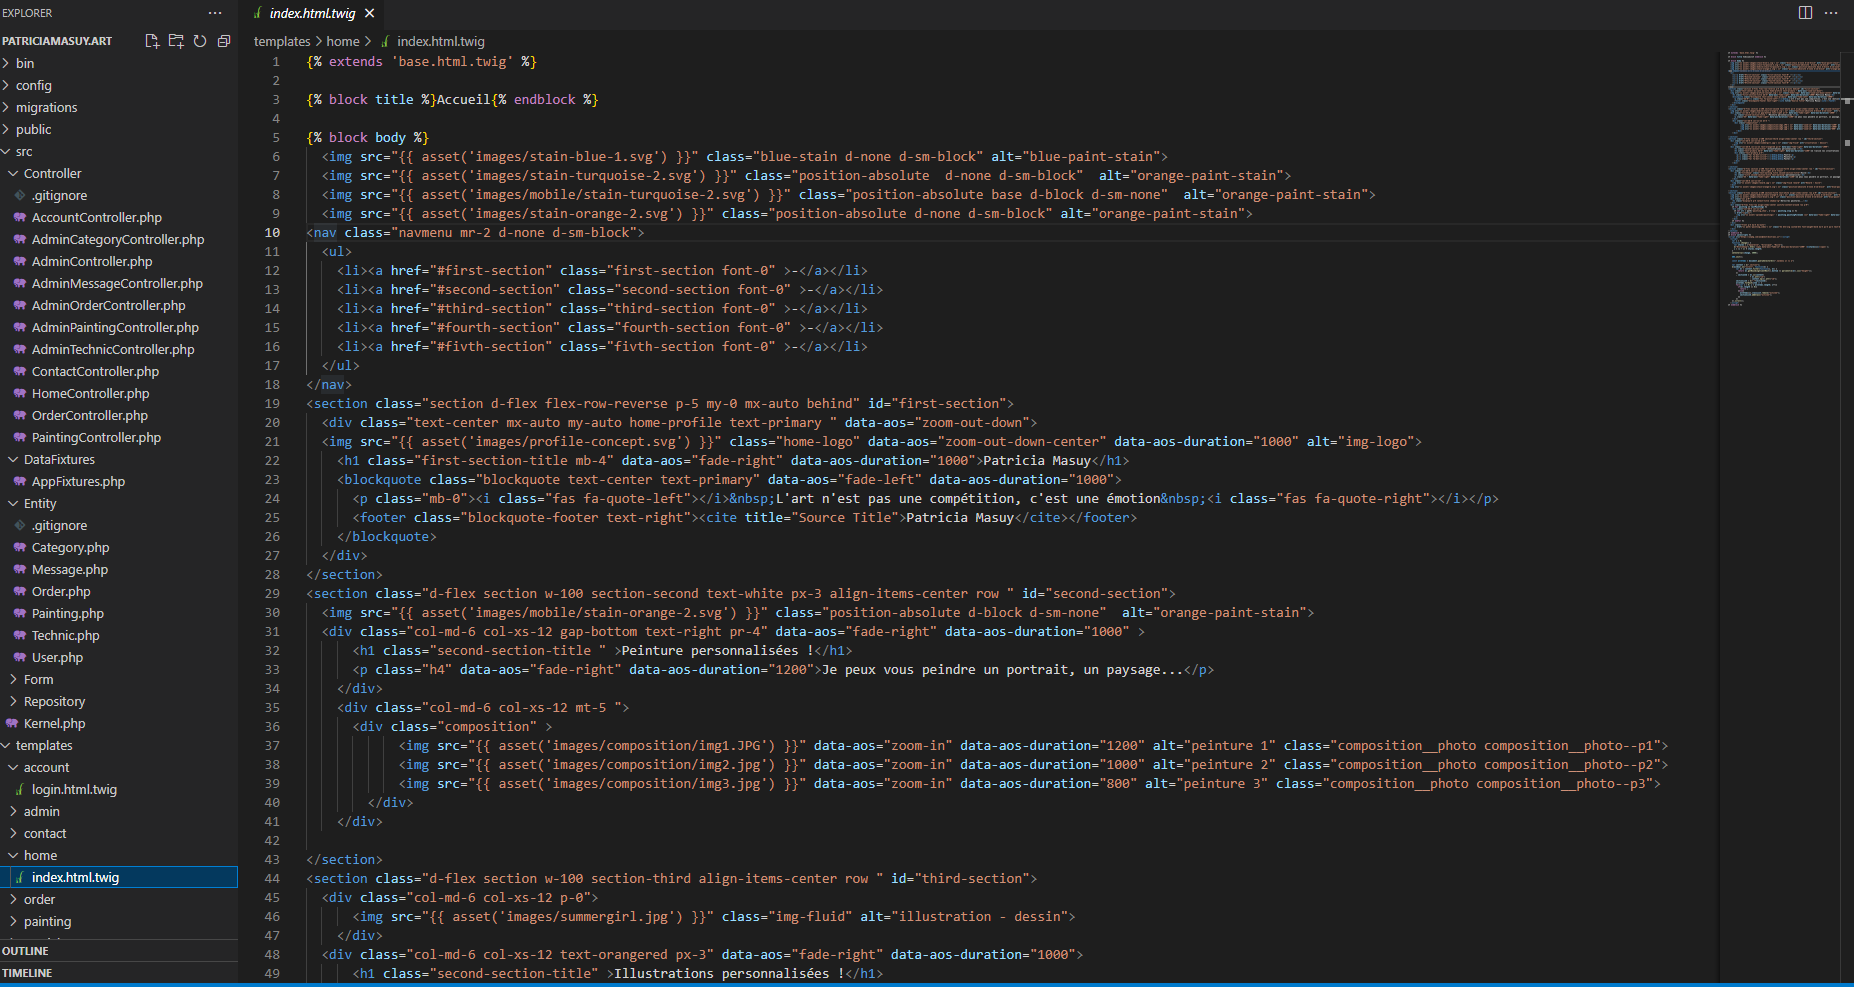Create a new file in the Explorer
This screenshot has height=987, width=1854.
pyautogui.click(x=152, y=41)
